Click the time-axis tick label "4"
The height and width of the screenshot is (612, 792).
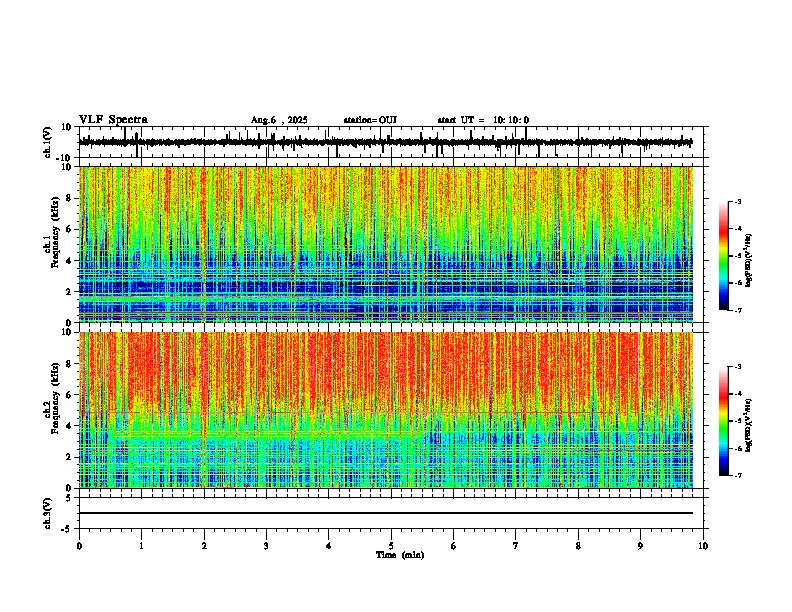pyautogui.click(x=328, y=546)
